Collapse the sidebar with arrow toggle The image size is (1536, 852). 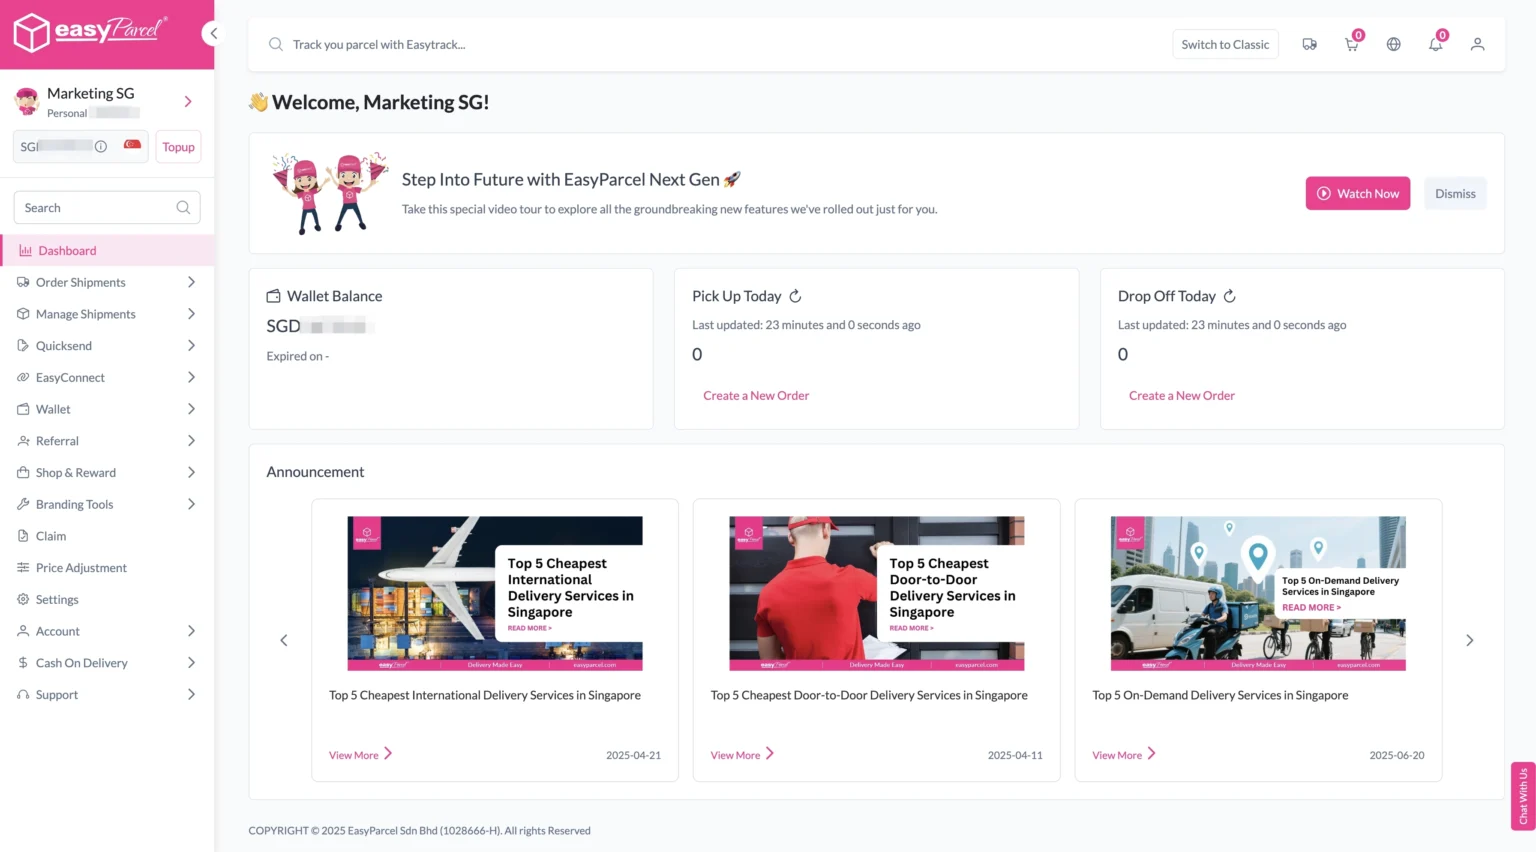[x=212, y=34]
